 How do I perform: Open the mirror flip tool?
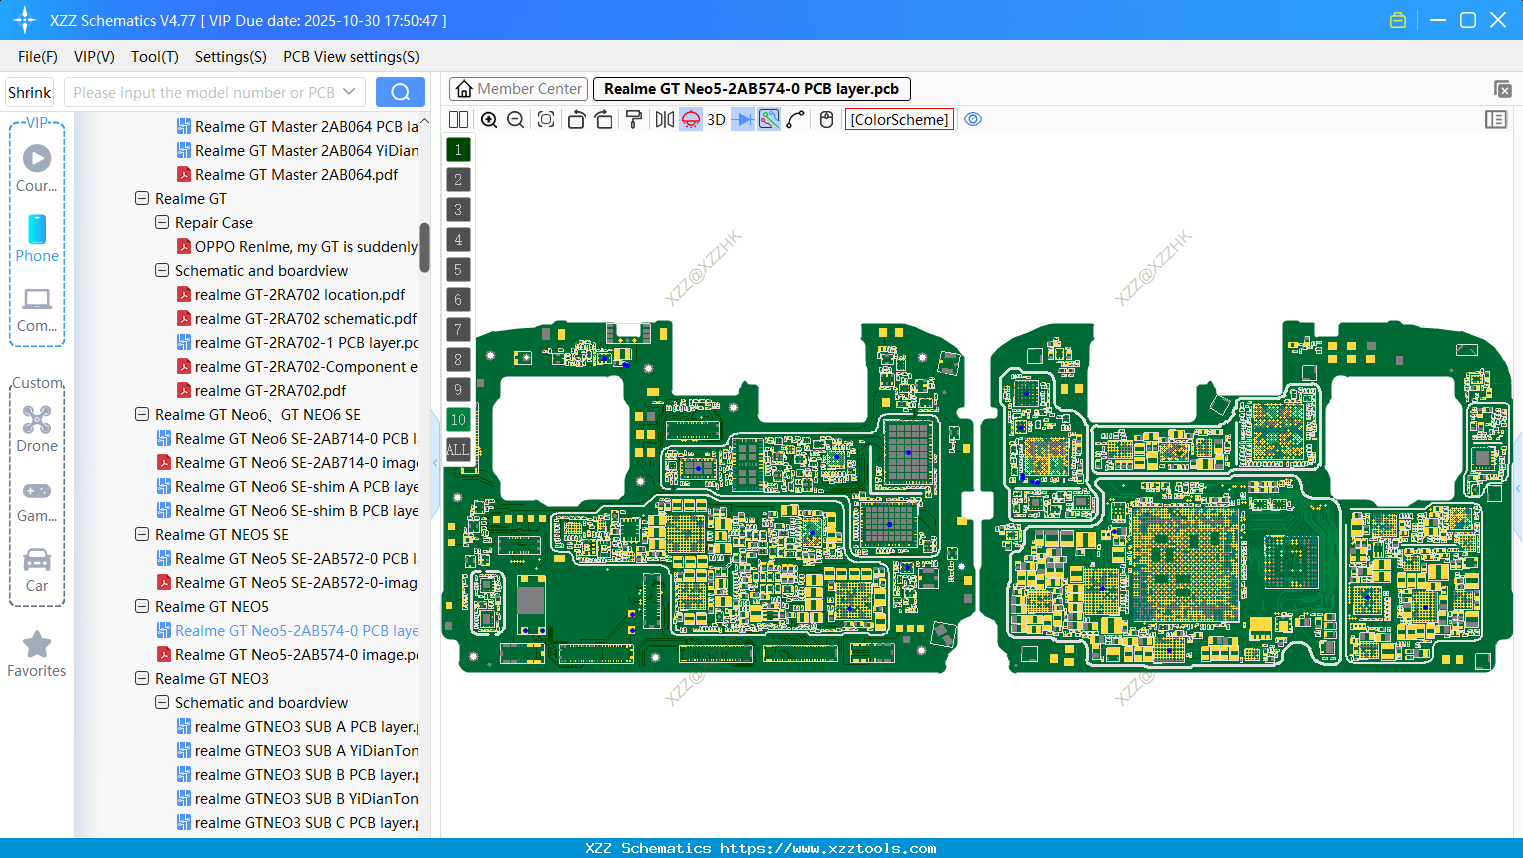pyautogui.click(x=664, y=119)
